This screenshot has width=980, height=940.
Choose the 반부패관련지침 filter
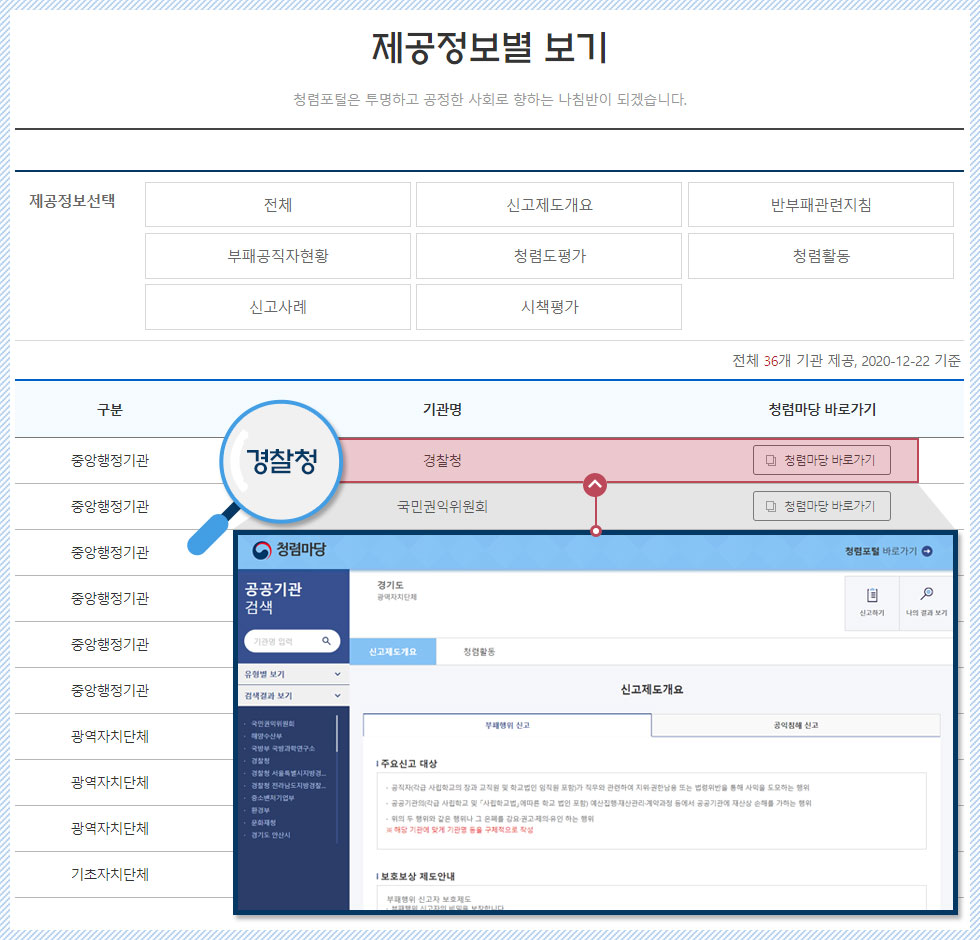click(821, 204)
